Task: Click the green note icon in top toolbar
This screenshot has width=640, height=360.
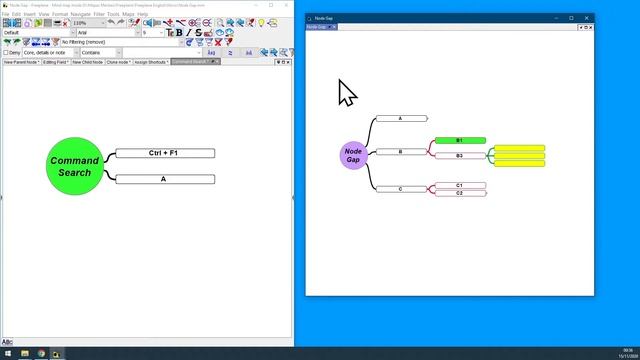Action: pos(38,23)
